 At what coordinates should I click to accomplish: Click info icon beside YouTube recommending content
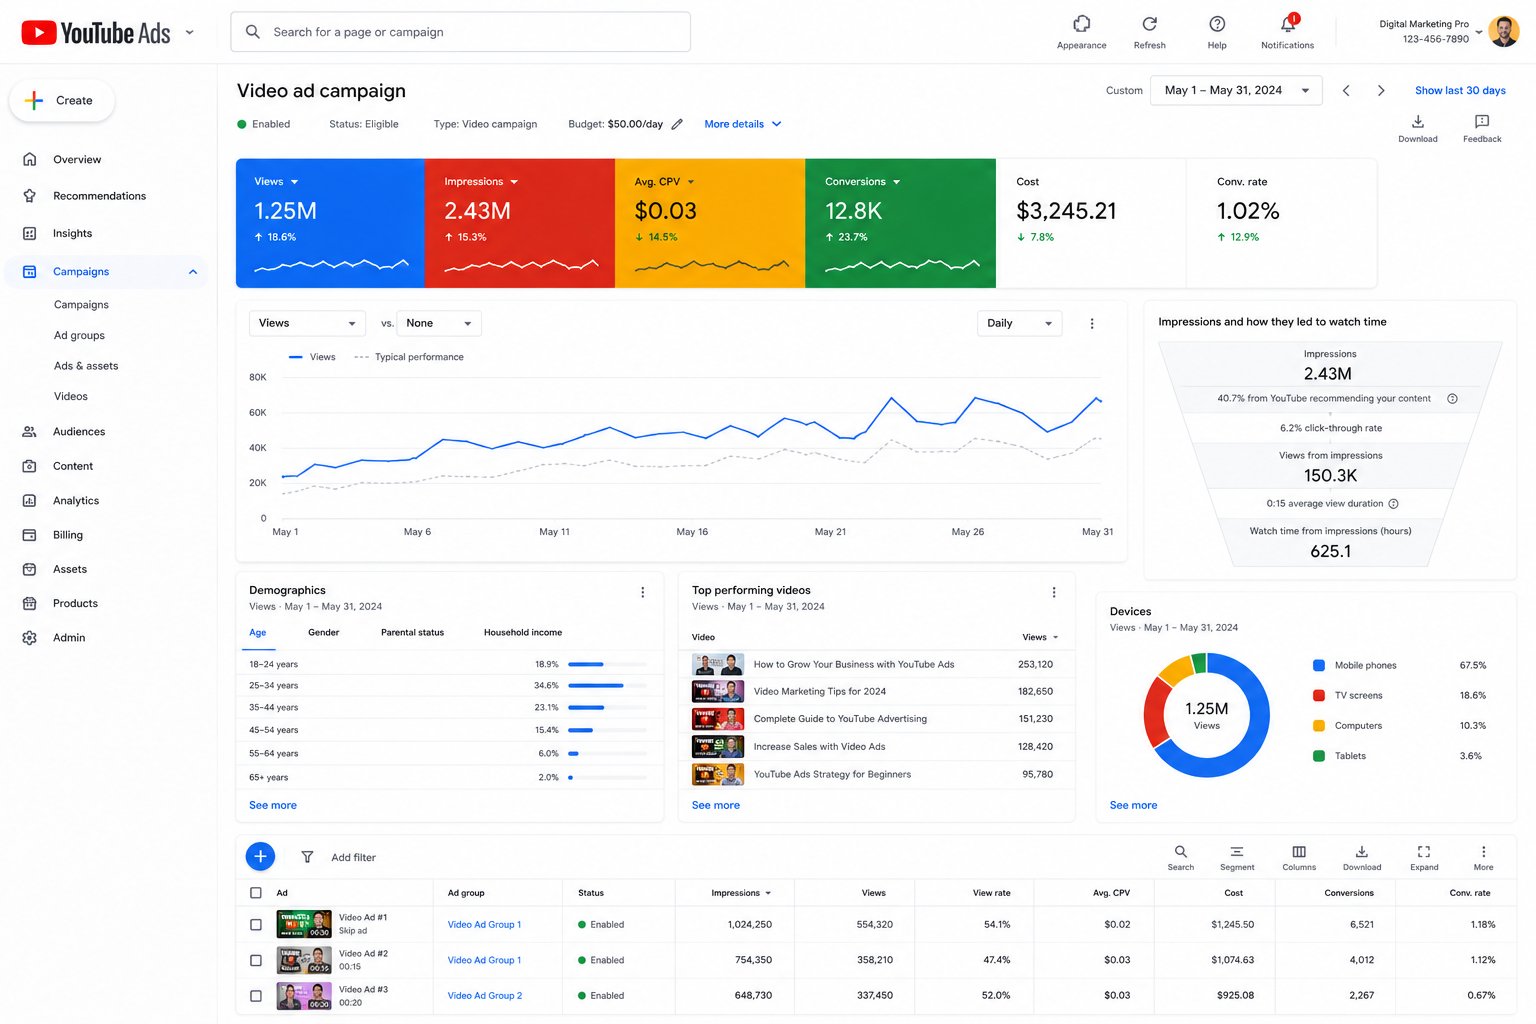tap(1452, 398)
